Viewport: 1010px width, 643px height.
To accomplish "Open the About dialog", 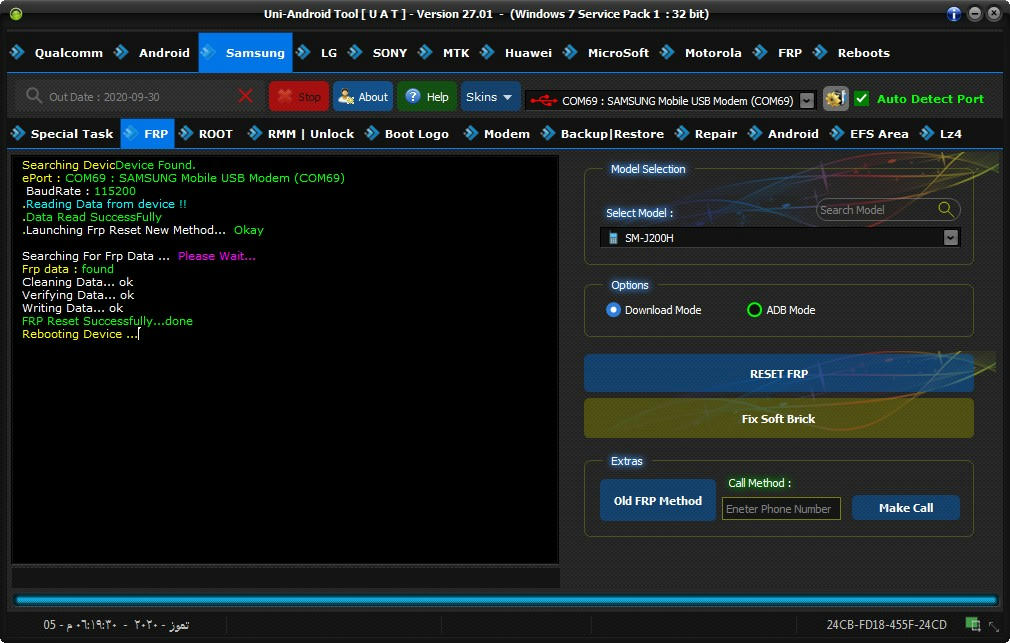I will pos(363,97).
